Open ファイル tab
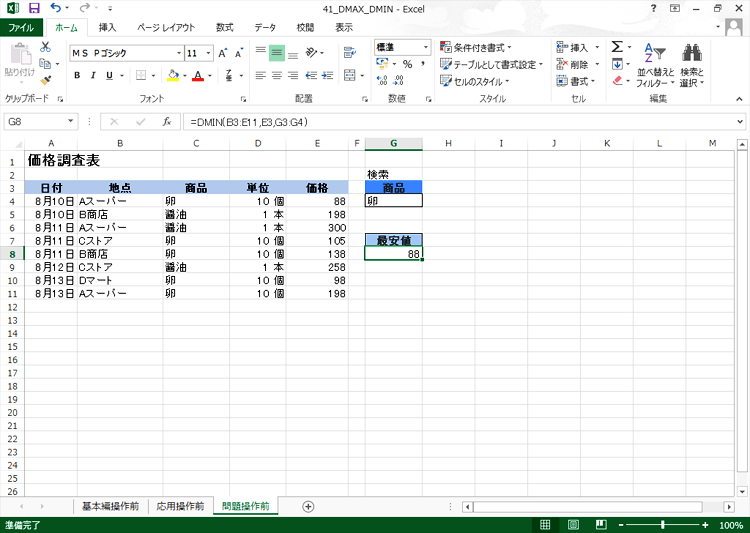This screenshot has height=533, width=750. [21, 28]
